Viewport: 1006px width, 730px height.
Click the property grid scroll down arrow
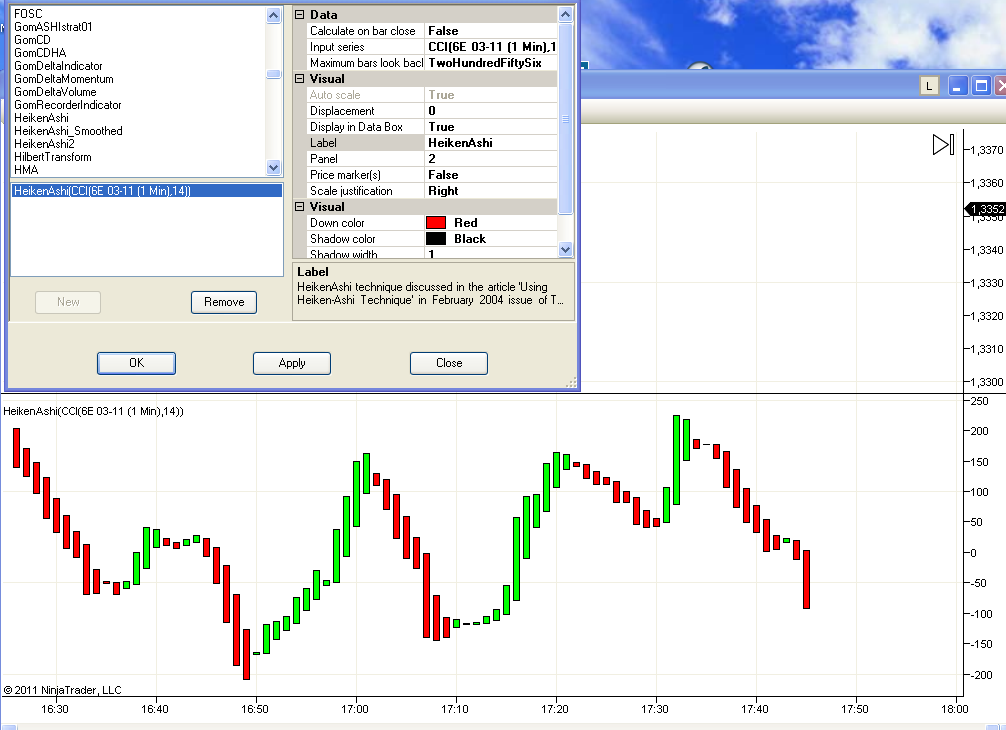[x=565, y=250]
